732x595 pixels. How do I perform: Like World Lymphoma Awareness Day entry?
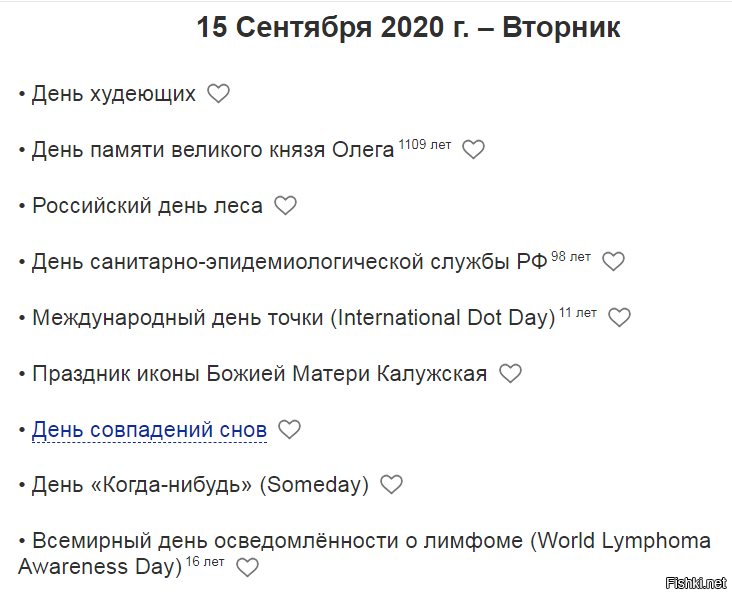(x=247, y=568)
